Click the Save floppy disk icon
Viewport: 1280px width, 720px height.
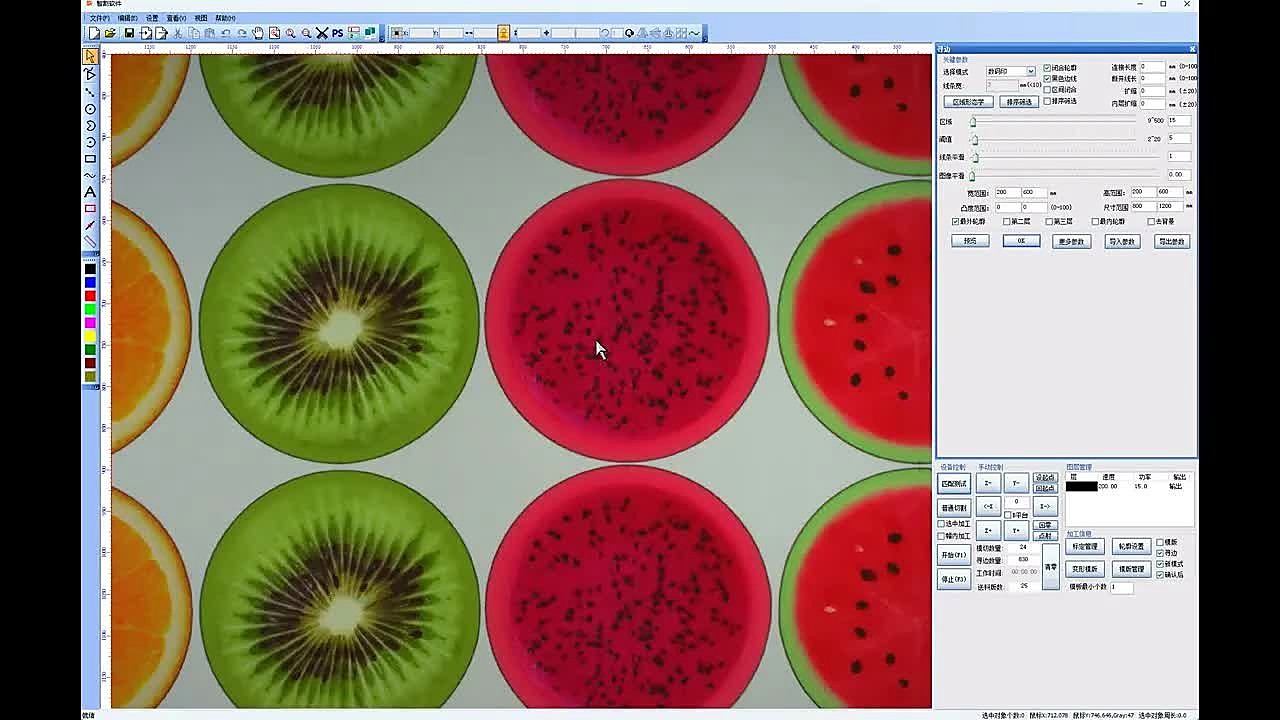(x=129, y=33)
